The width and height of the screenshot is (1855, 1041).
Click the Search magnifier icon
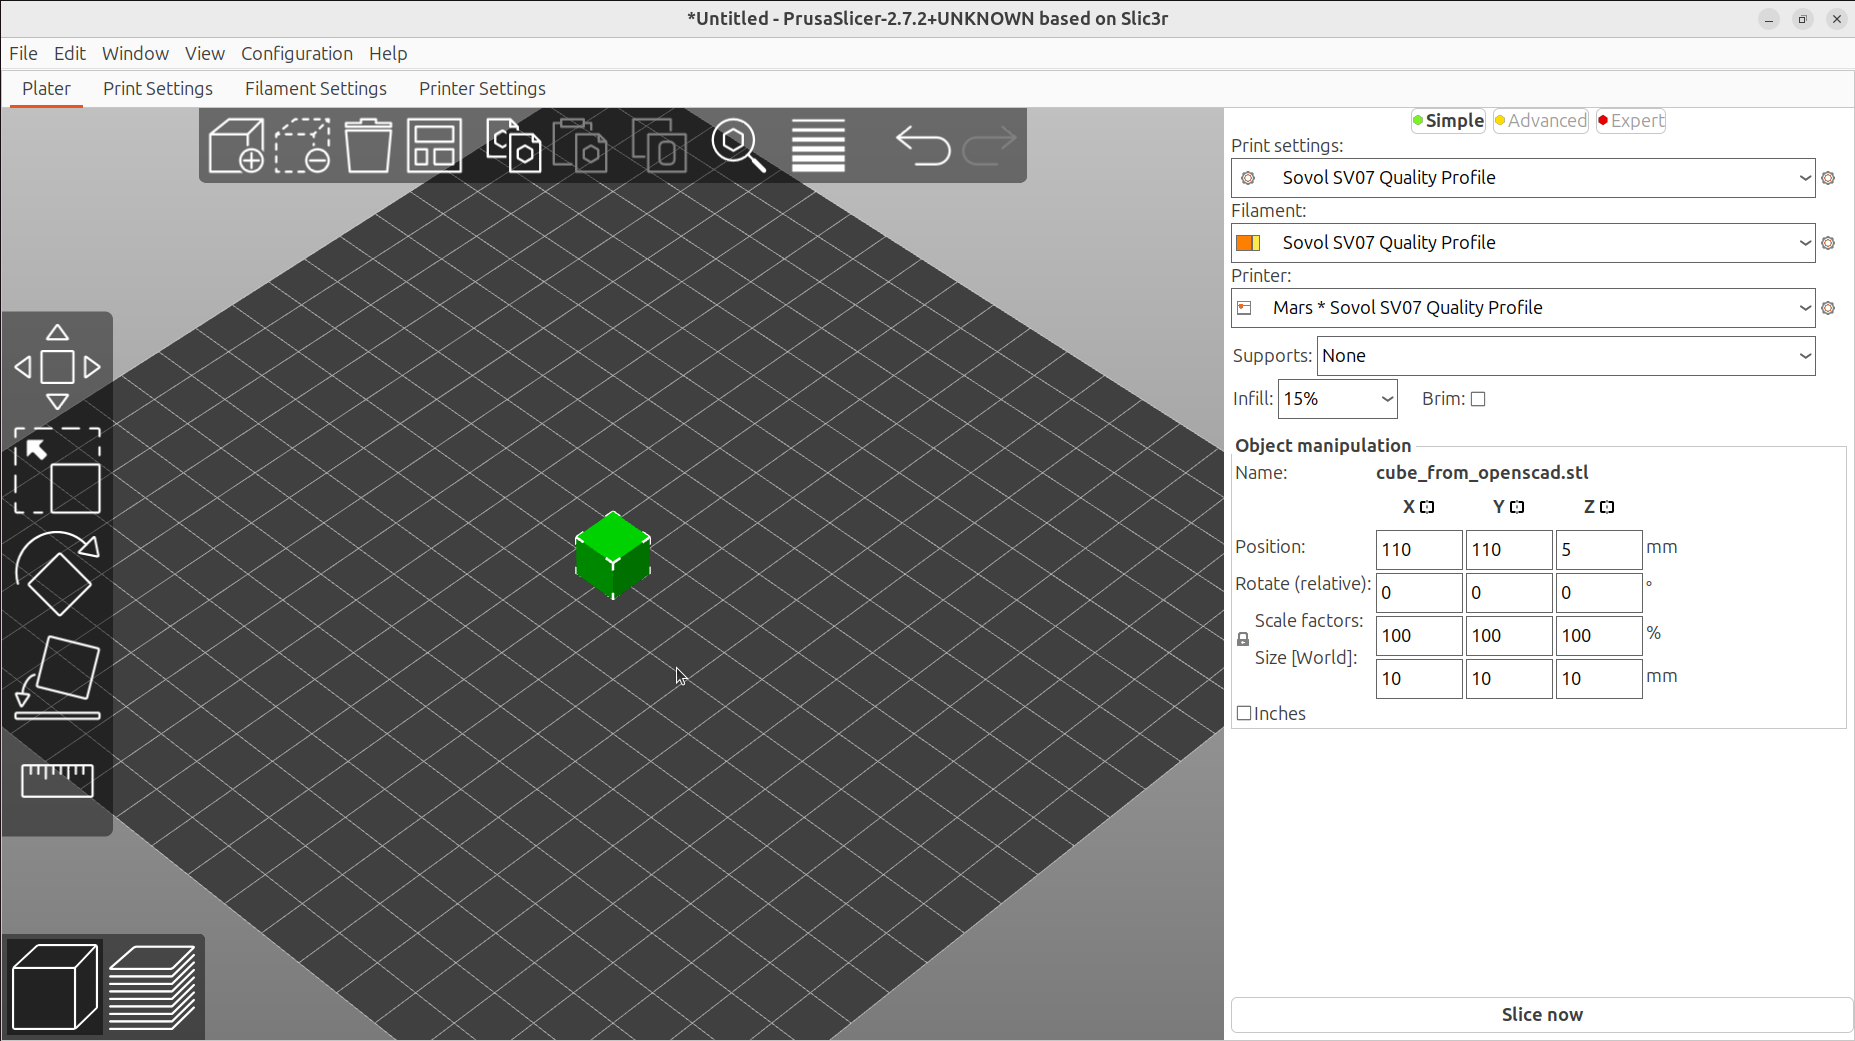pos(739,146)
